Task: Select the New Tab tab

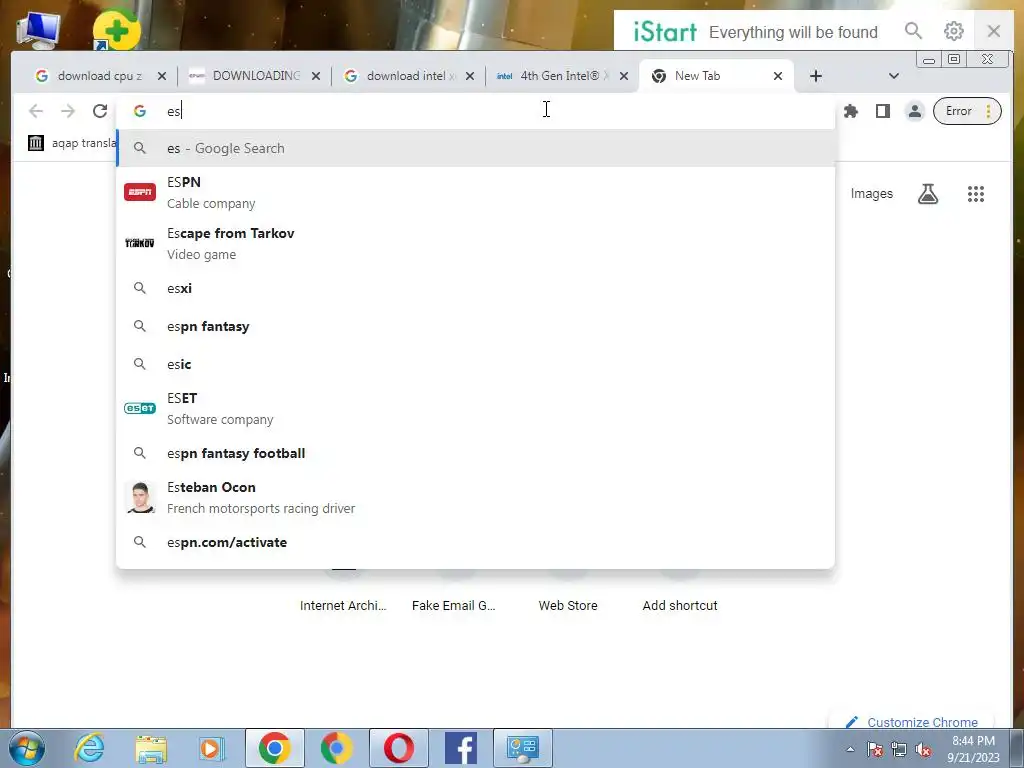Action: point(716,76)
